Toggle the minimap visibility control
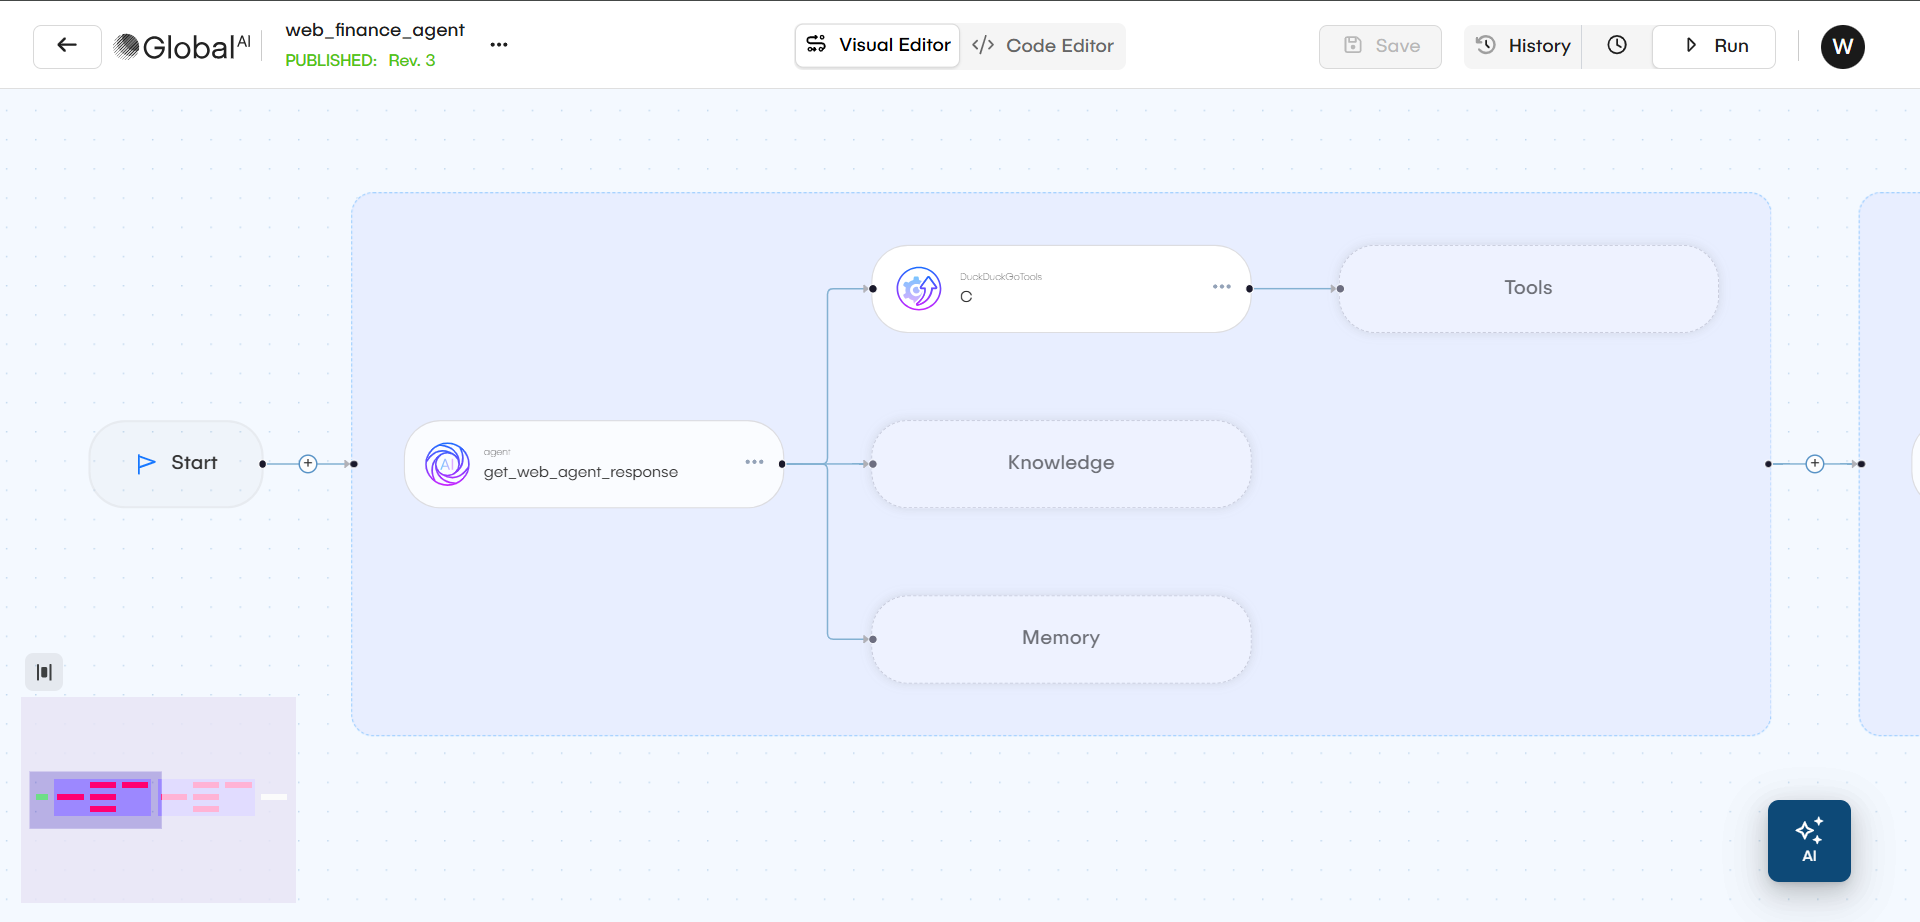Image resolution: width=1920 pixels, height=922 pixels. pyautogui.click(x=44, y=671)
